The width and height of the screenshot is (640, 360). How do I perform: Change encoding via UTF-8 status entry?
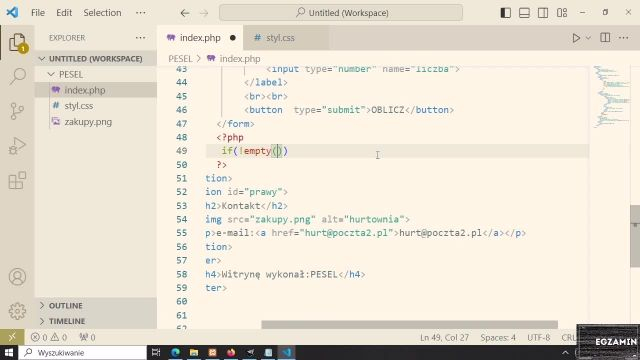click(x=539, y=338)
